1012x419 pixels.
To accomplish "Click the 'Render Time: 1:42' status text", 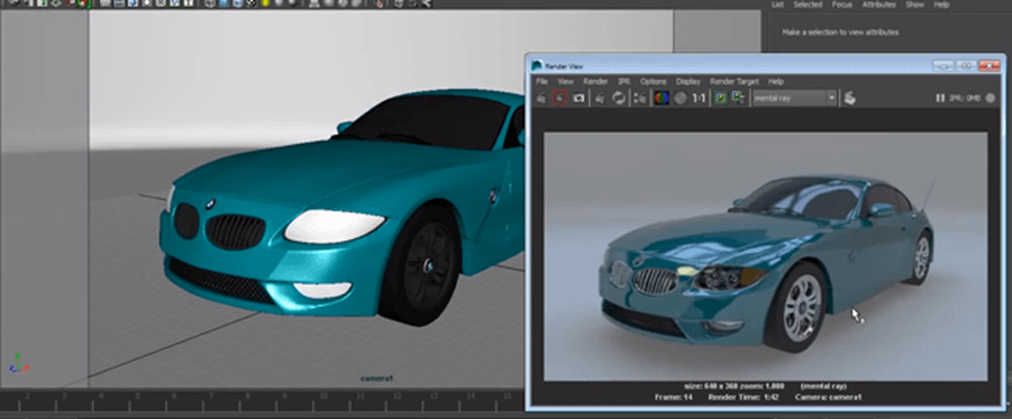I will pyautogui.click(x=743, y=397).
